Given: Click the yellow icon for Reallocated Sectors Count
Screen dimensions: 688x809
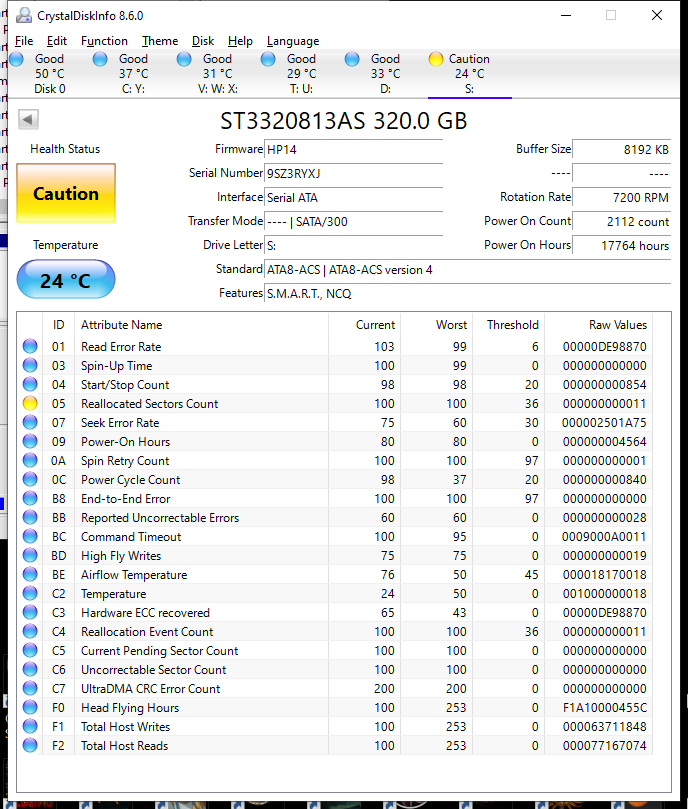Looking at the screenshot, I should click(x=30, y=403).
